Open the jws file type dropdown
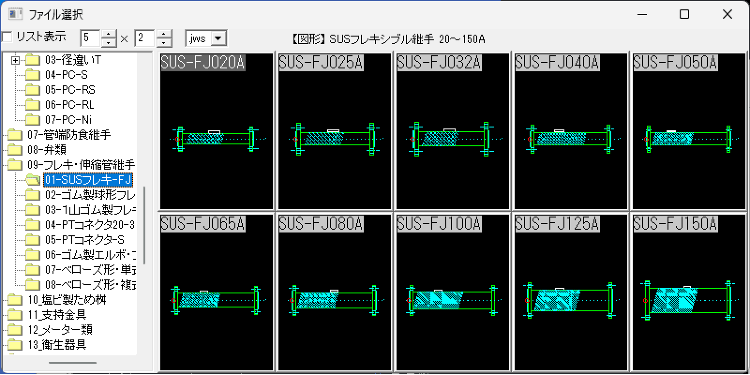The image size is (750, 375). (x=218, y=39)
